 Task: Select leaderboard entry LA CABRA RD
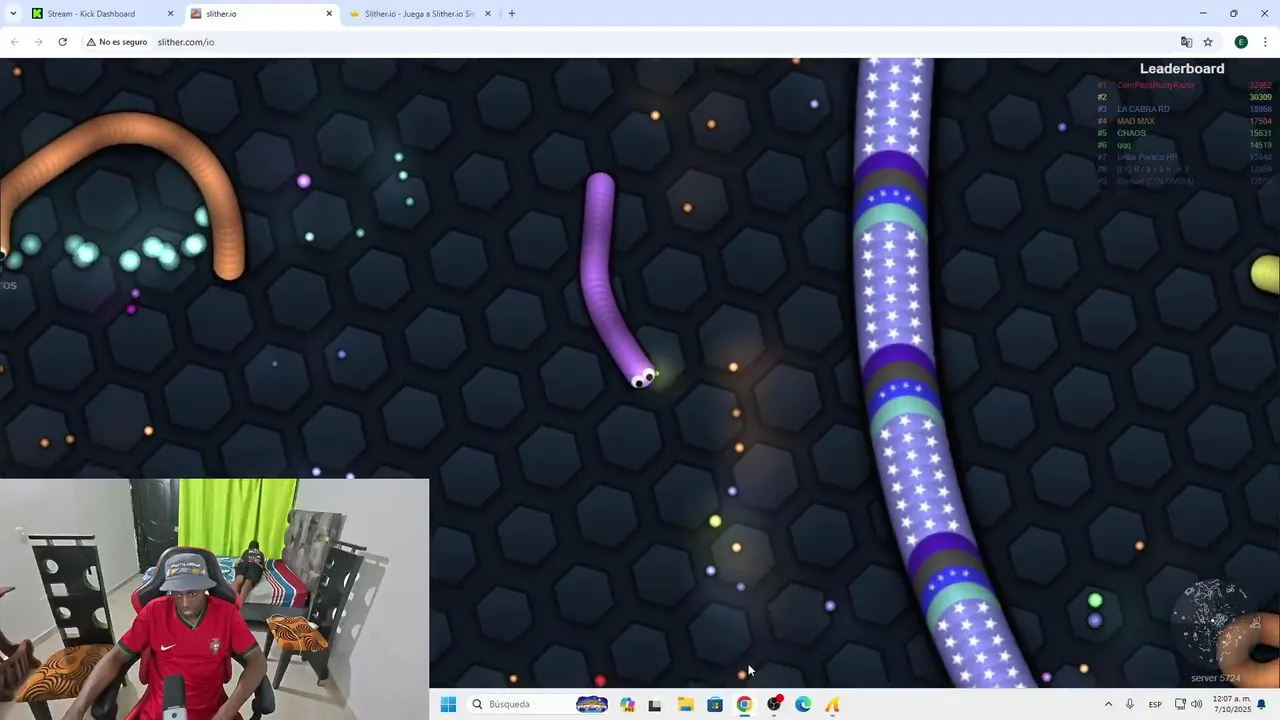[1143, 109]
